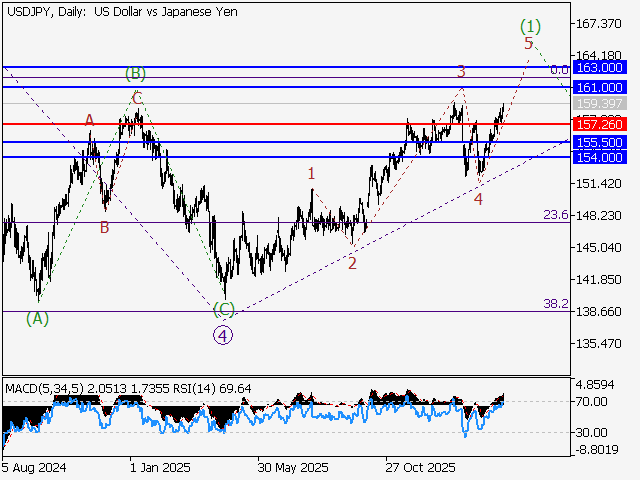The image size is (640, 480).
Task: Click the red 157.260 price level tag
Action: (600, 124)
